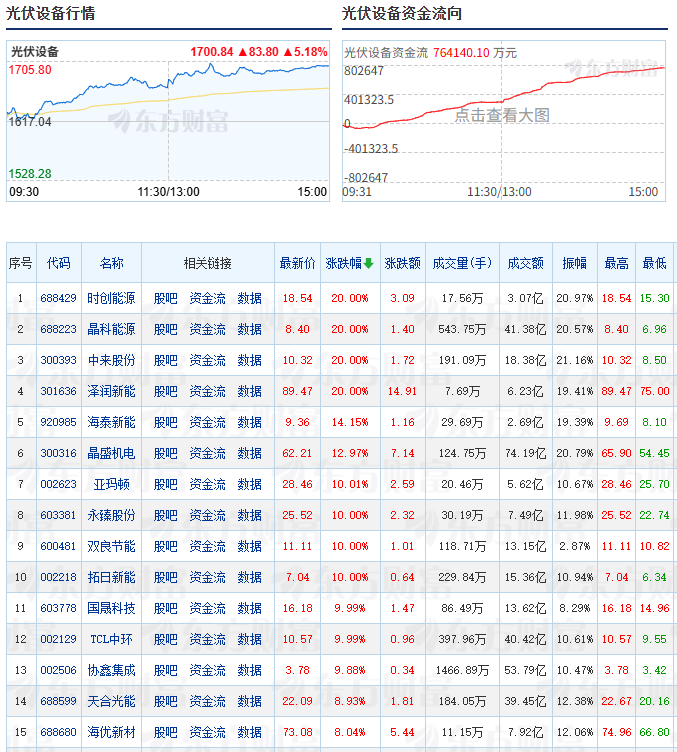Open 数据 for 中来股份
Image resolution: width=677 pixels, height=752 pixels.
point(250,360)
